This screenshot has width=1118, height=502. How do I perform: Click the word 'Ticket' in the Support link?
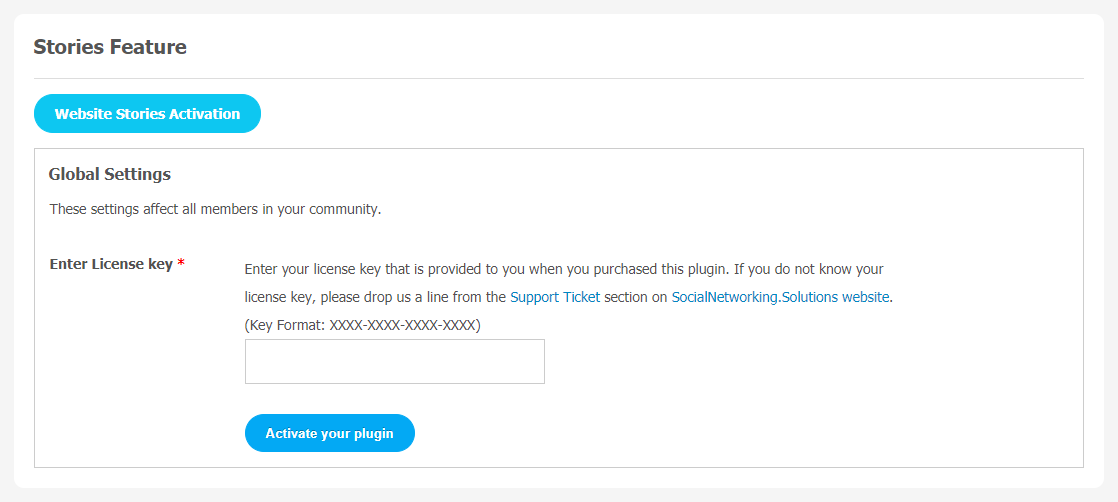(580, 297)
